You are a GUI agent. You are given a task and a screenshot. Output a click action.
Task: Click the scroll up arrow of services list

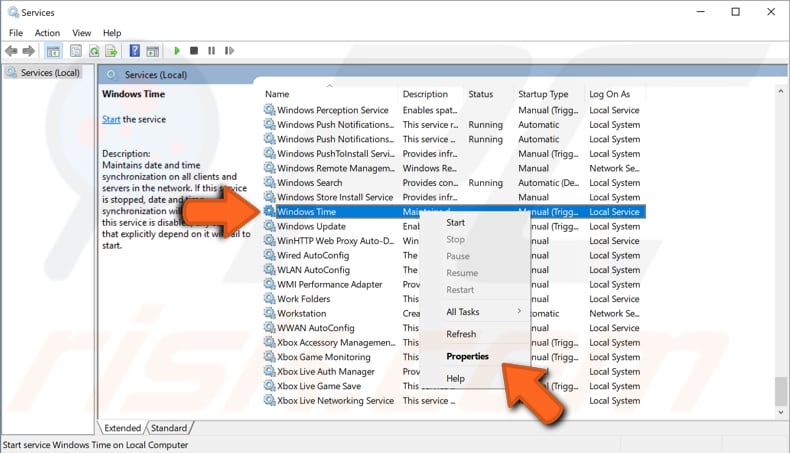(x=780, y=91)
